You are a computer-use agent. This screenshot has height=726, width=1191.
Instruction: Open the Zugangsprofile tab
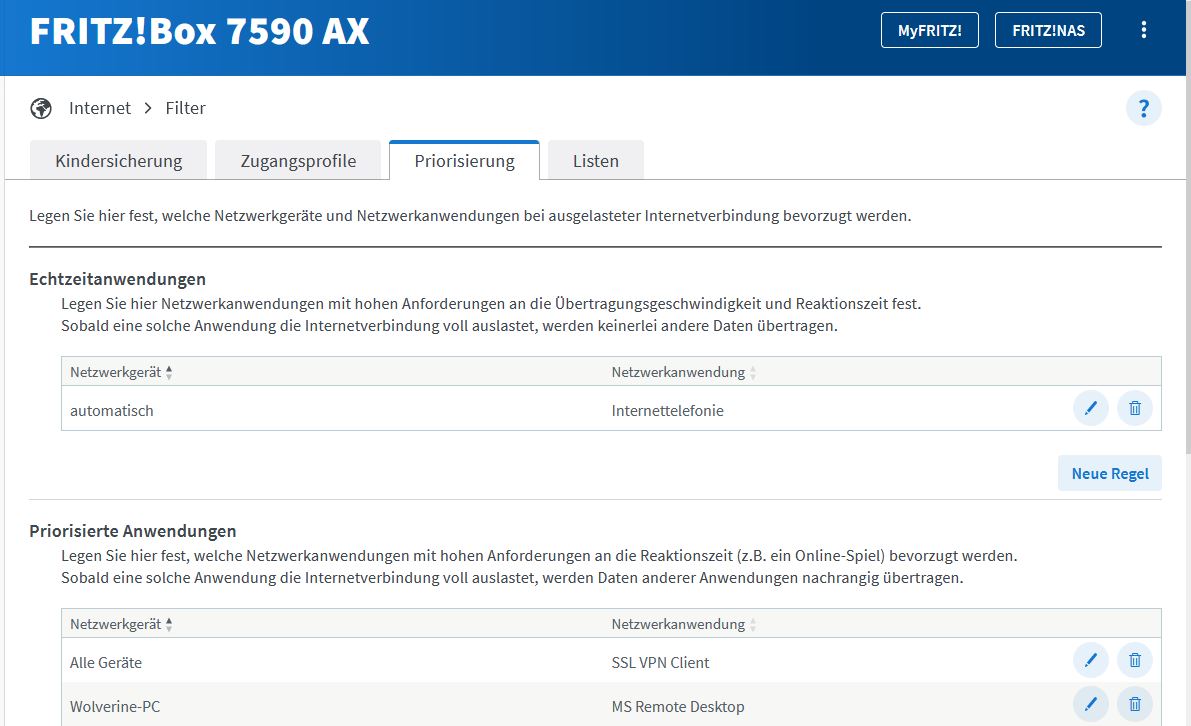(298, 160)
